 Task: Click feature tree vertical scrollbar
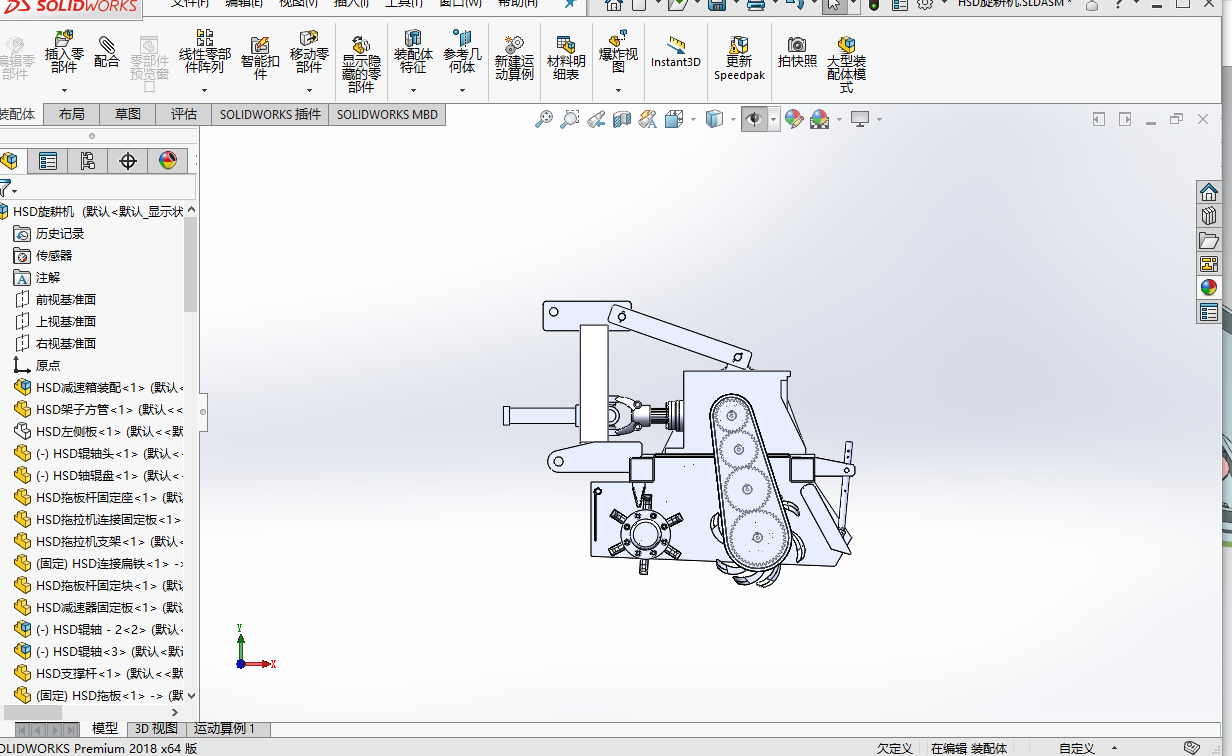(191, 264)
